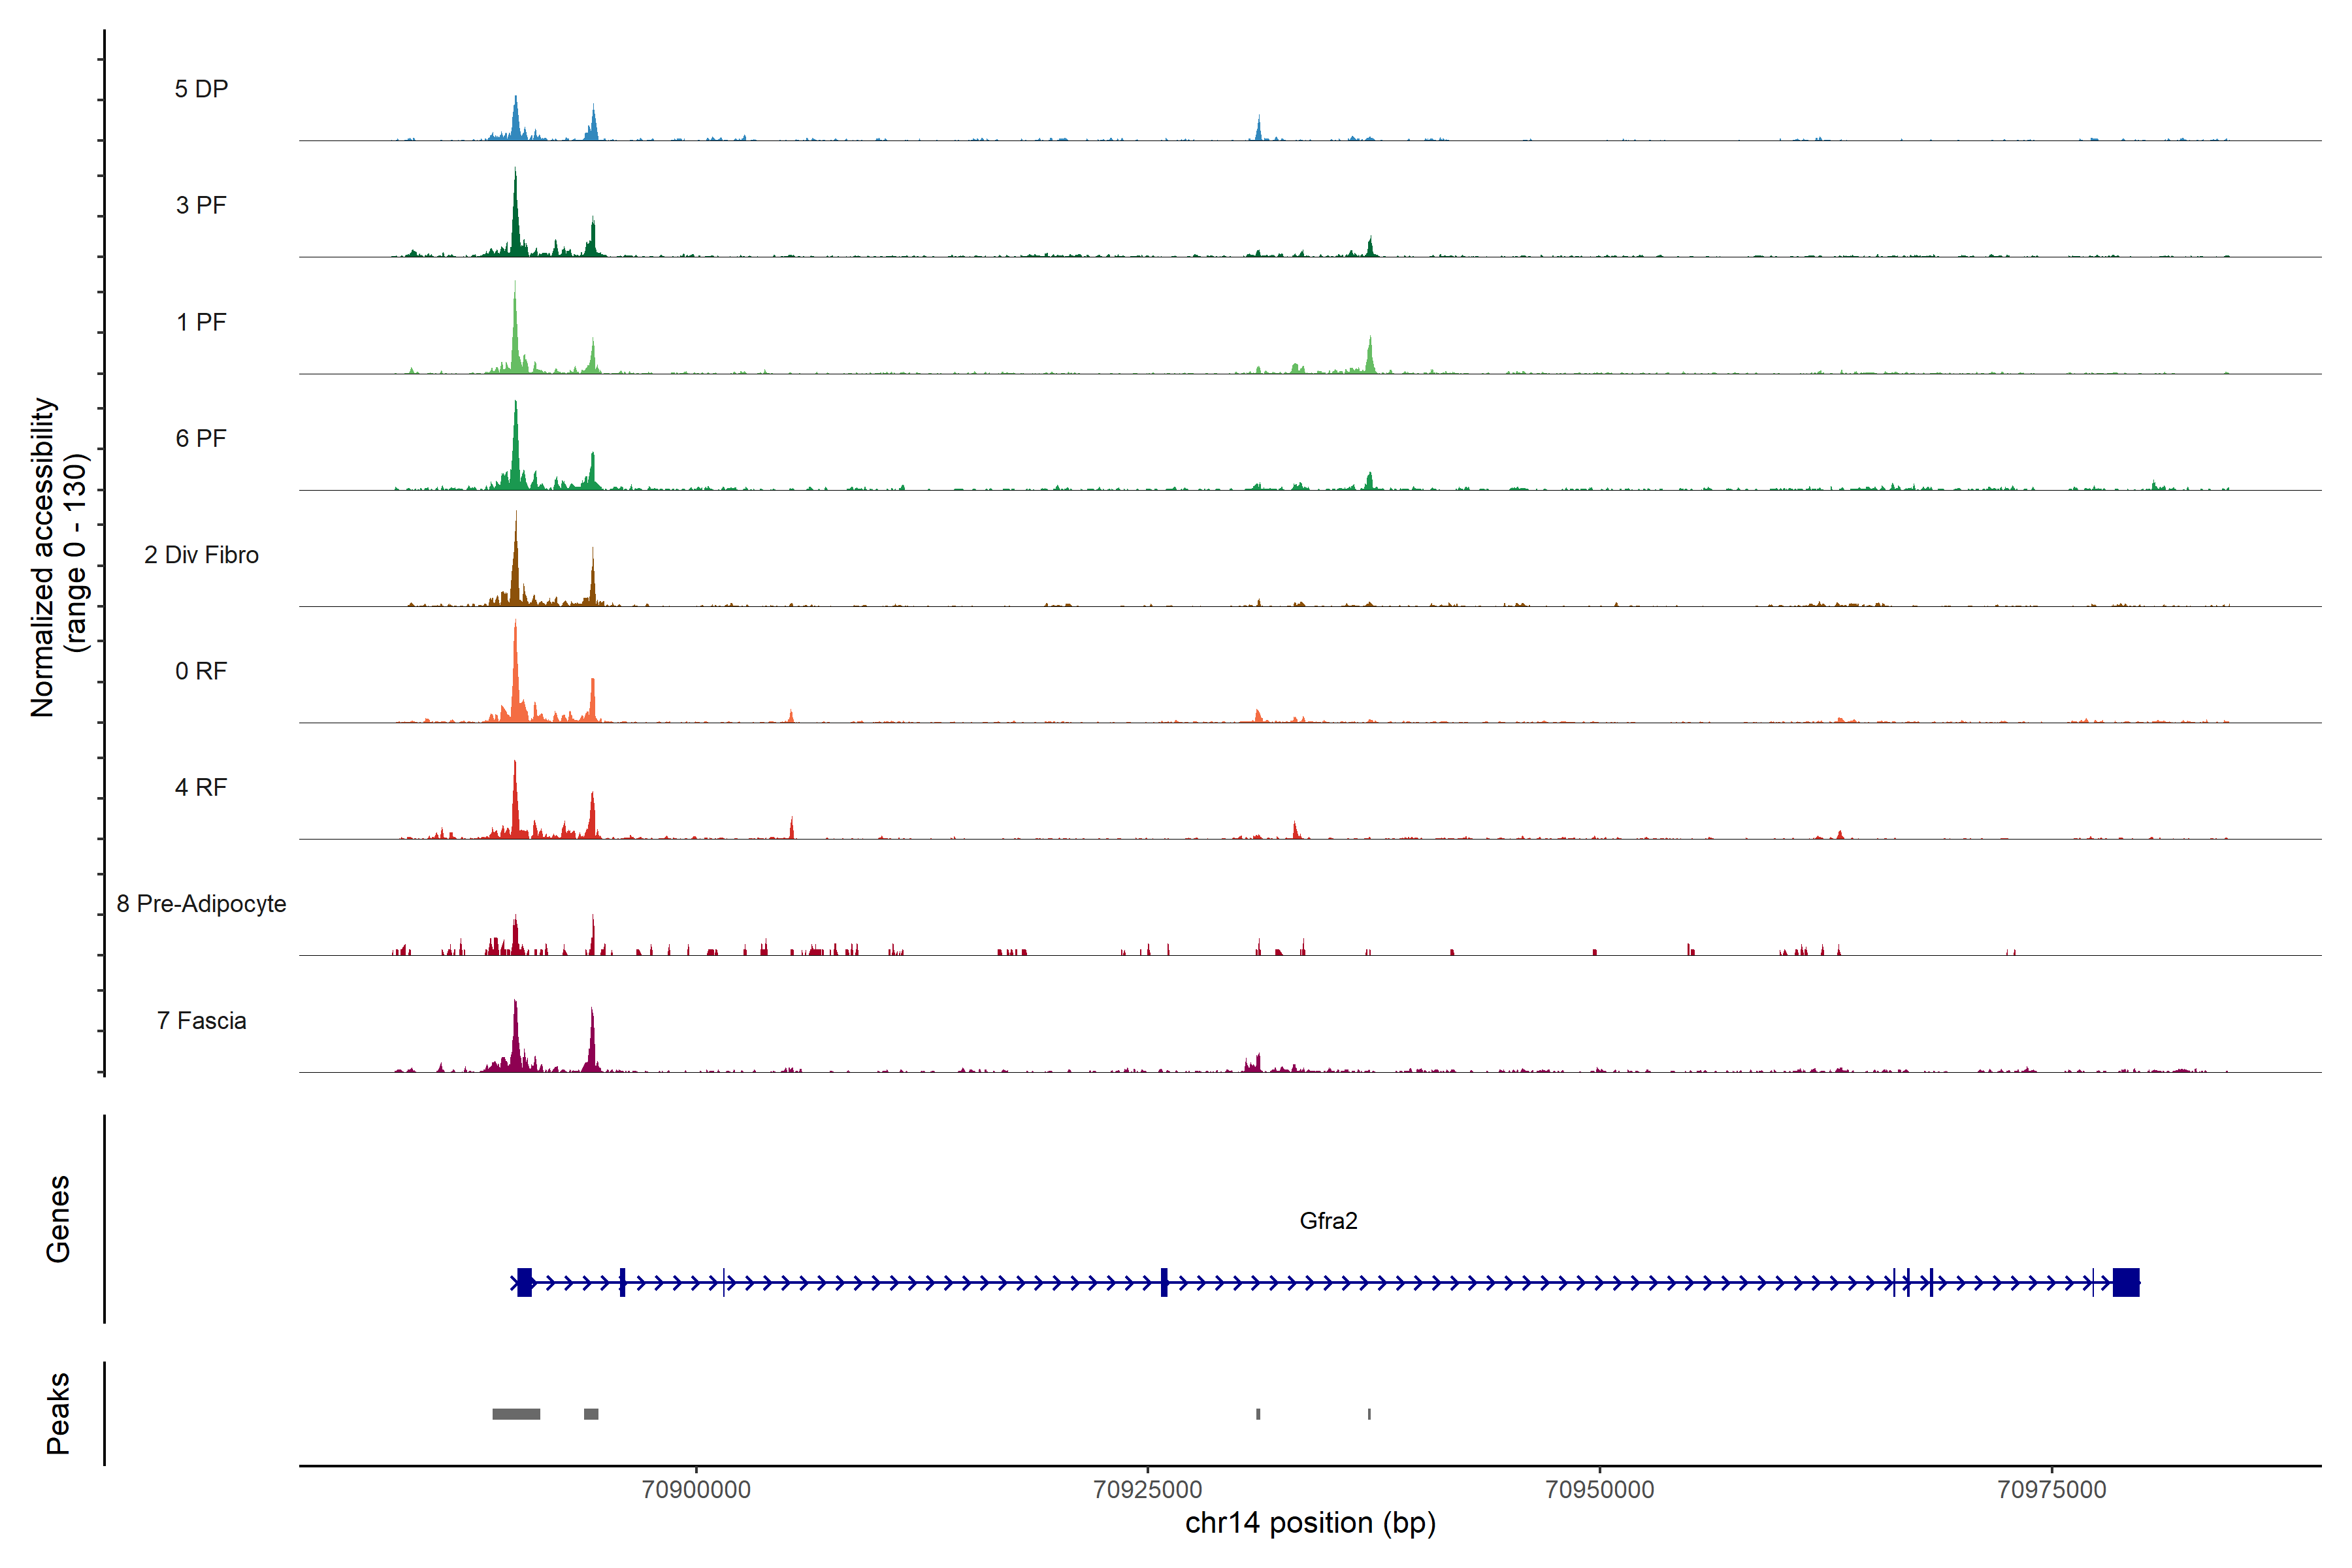Click the Gfra2 gene name
This screenshot has height=1568, width=2352.
1328,1221
